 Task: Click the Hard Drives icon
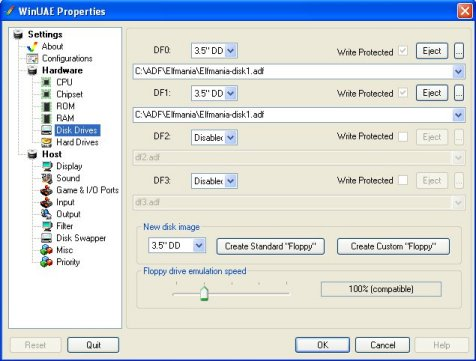click(x=46, y=142)
